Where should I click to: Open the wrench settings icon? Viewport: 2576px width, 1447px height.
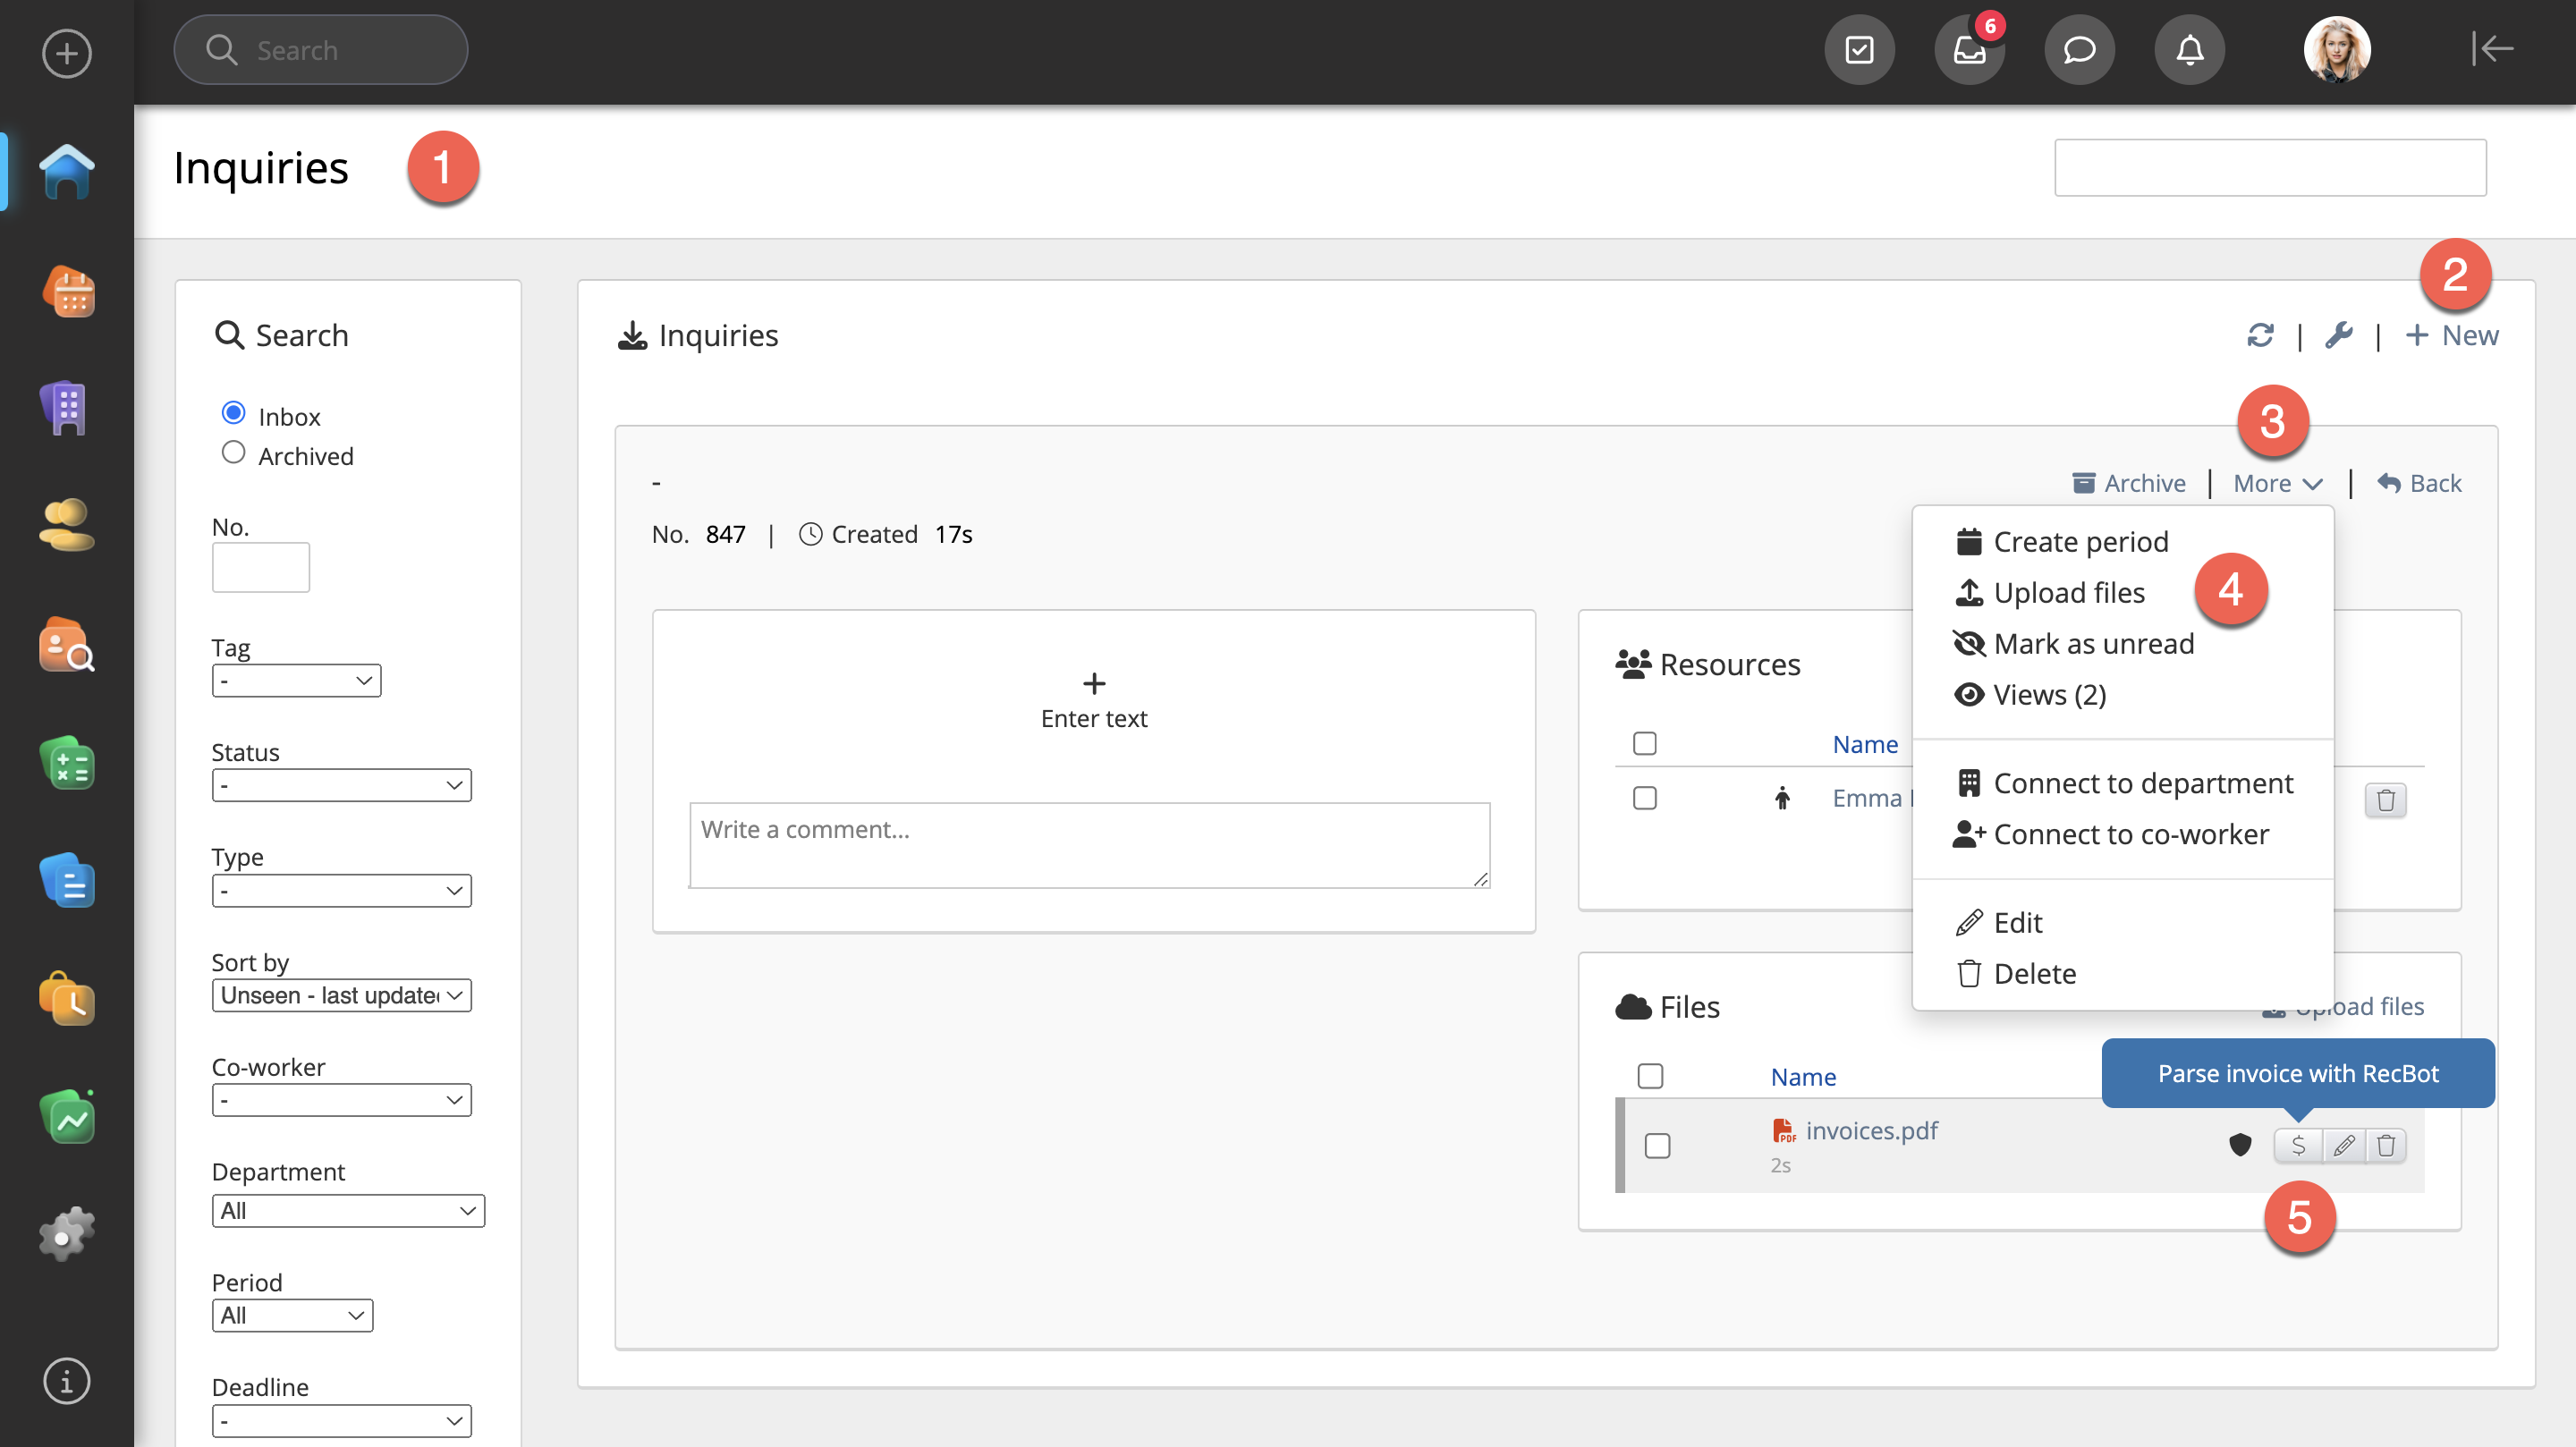2338,335
